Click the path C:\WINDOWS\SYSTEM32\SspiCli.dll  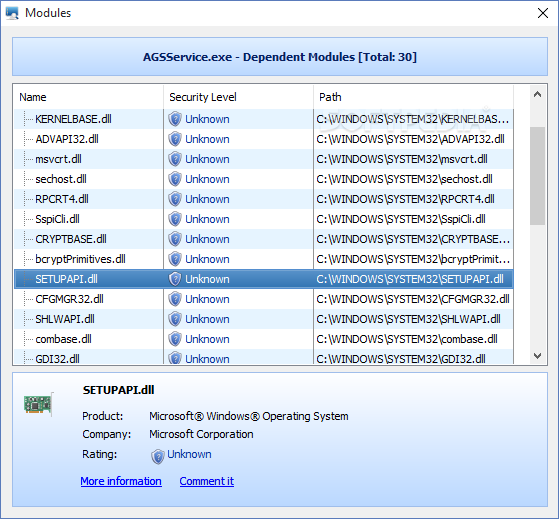tap(401, 219)
